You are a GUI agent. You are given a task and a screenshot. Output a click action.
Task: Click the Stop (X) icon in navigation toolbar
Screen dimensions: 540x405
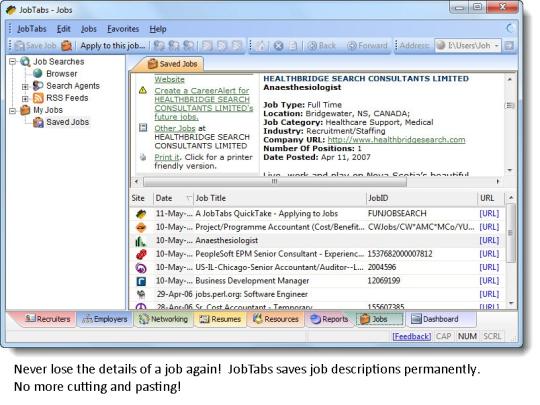click(x=278, y=46)
